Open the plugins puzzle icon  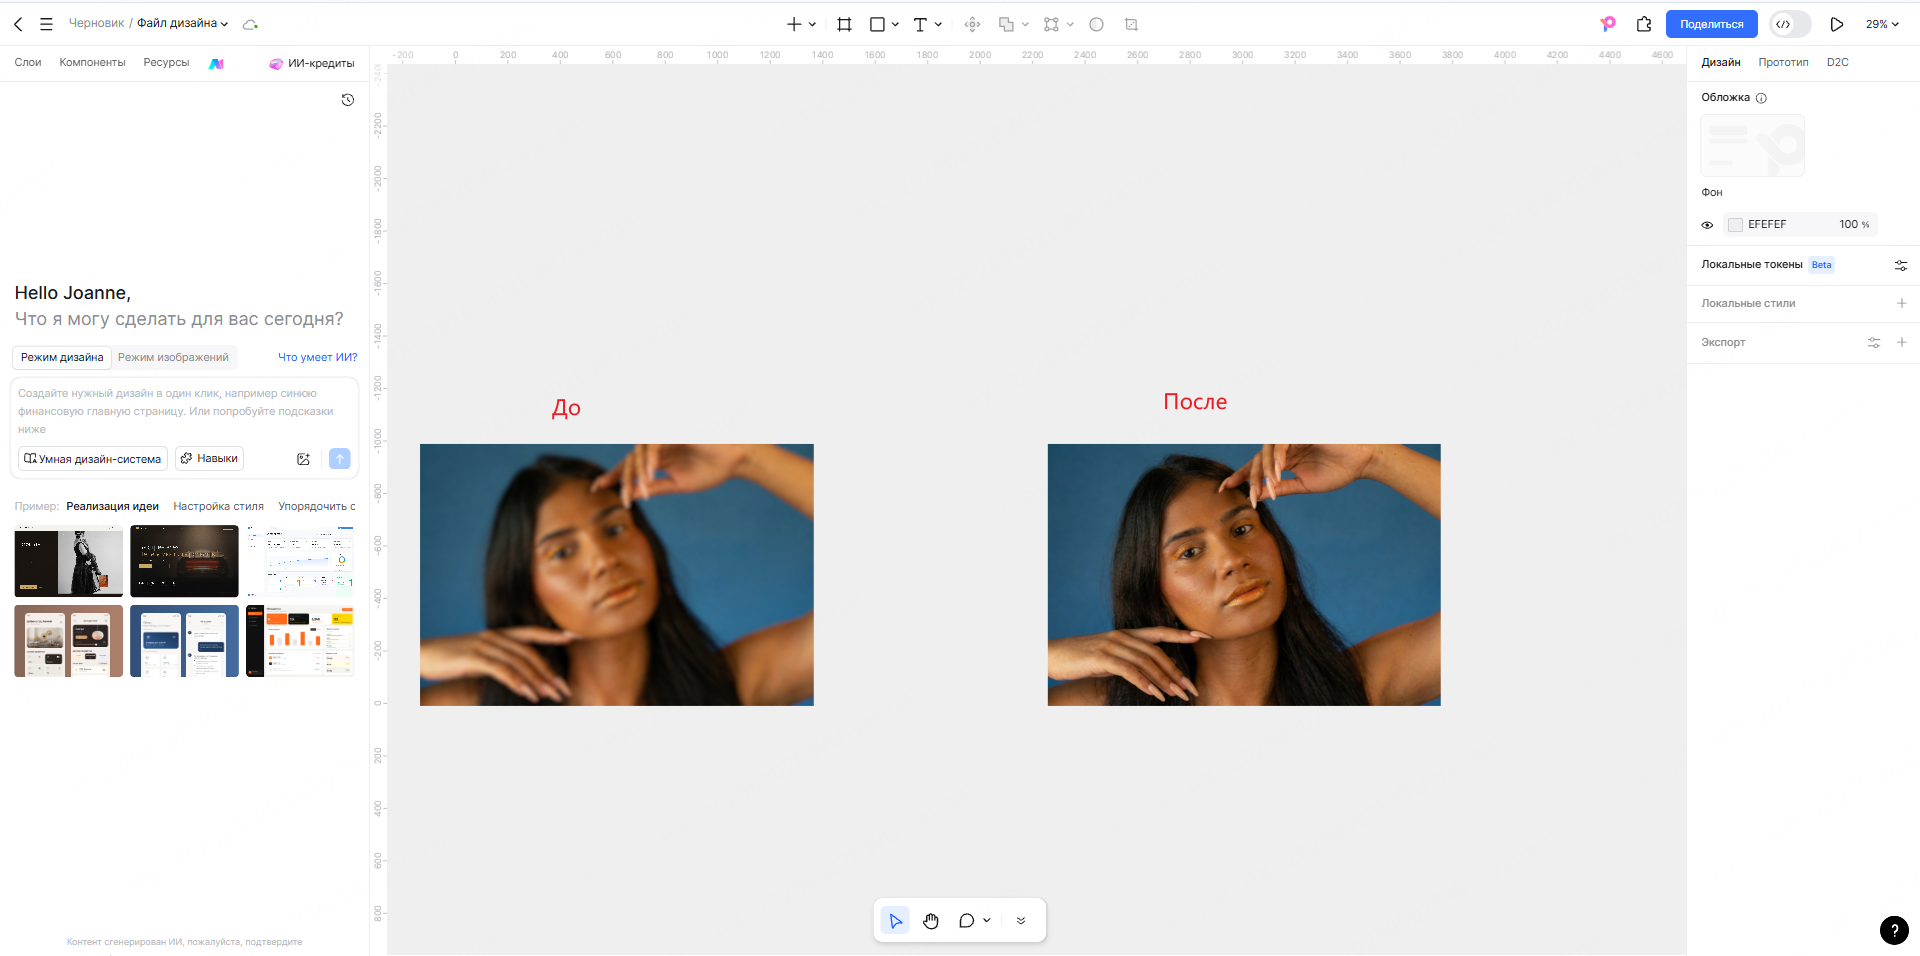pos(1644,24)
